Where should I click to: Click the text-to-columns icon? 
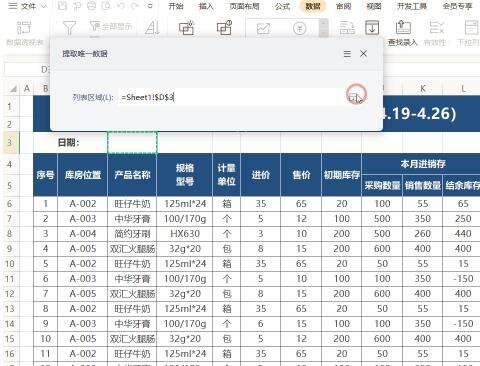pos(347,28)
